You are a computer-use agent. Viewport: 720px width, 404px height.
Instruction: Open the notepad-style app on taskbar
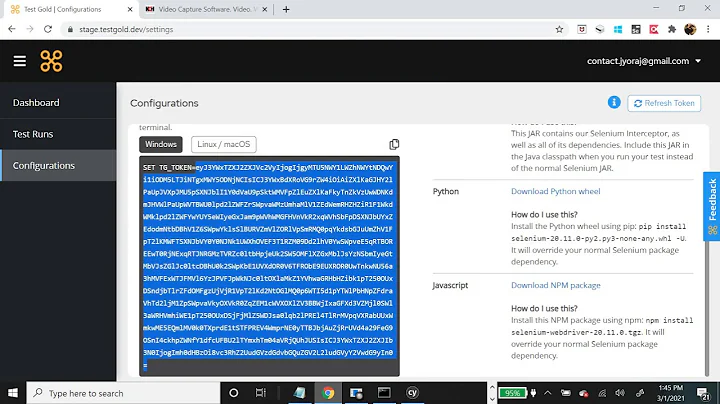click(x=299, y=393)
